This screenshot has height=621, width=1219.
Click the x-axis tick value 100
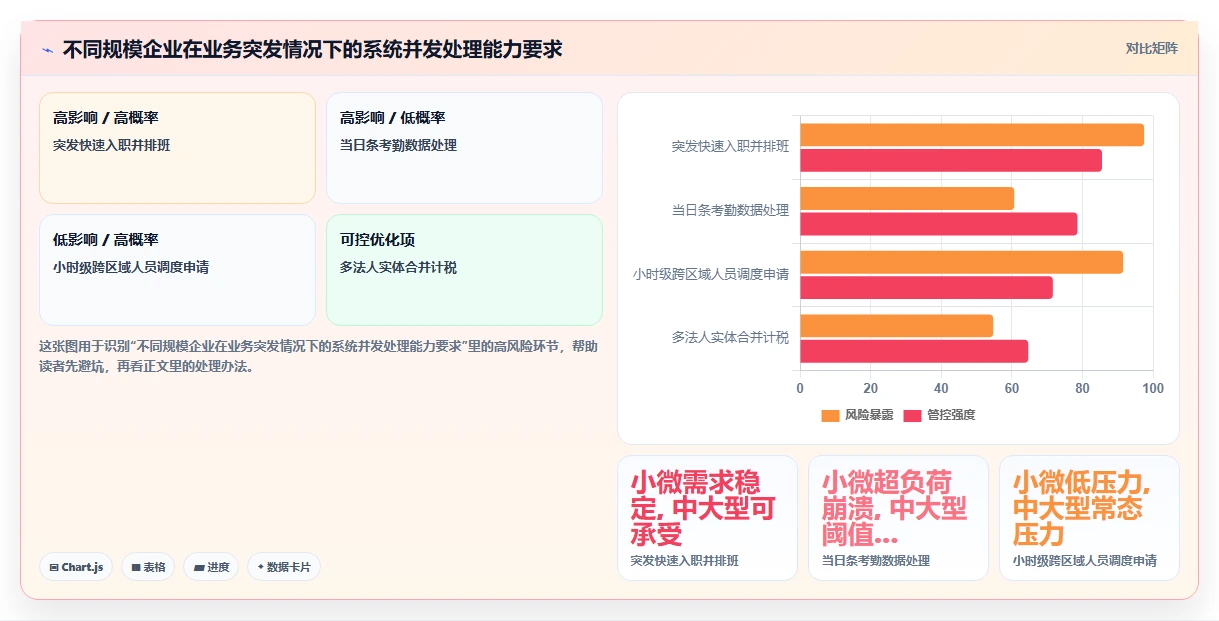tap(1152, 388)
